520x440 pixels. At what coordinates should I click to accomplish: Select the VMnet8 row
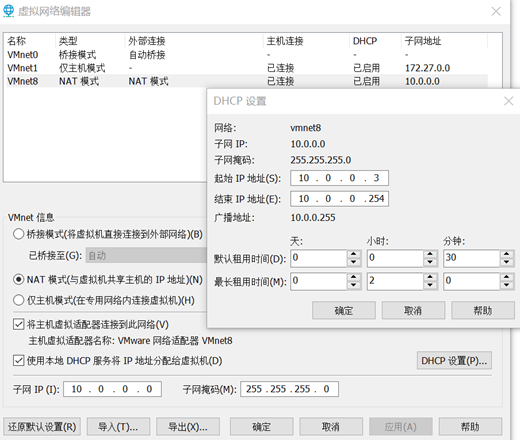[x=247, y=81]
